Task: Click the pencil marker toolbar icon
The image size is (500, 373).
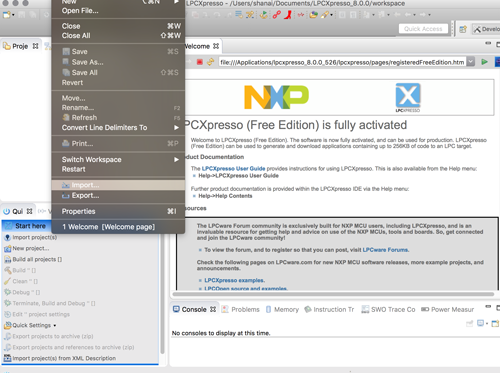Action: pos(324,15)
